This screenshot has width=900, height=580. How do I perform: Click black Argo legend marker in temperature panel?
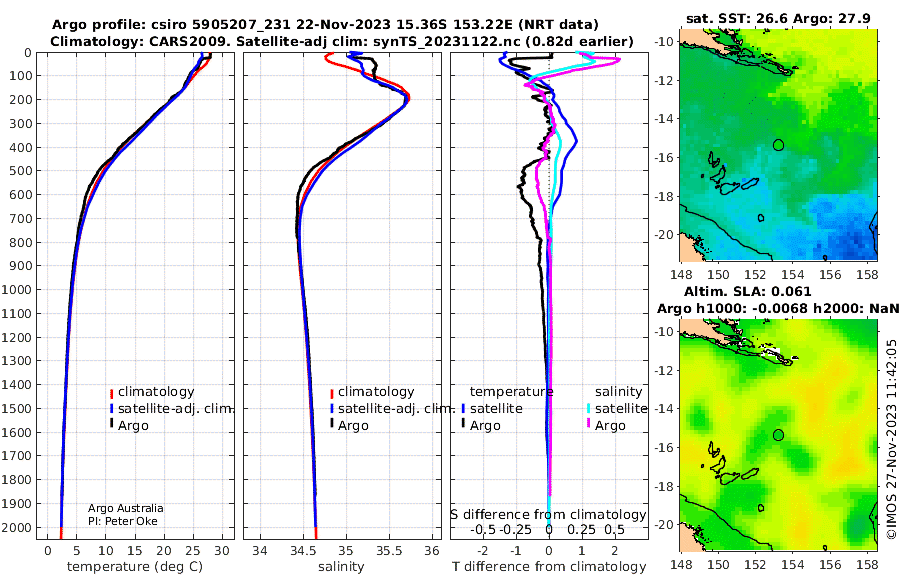click(111, 424)
